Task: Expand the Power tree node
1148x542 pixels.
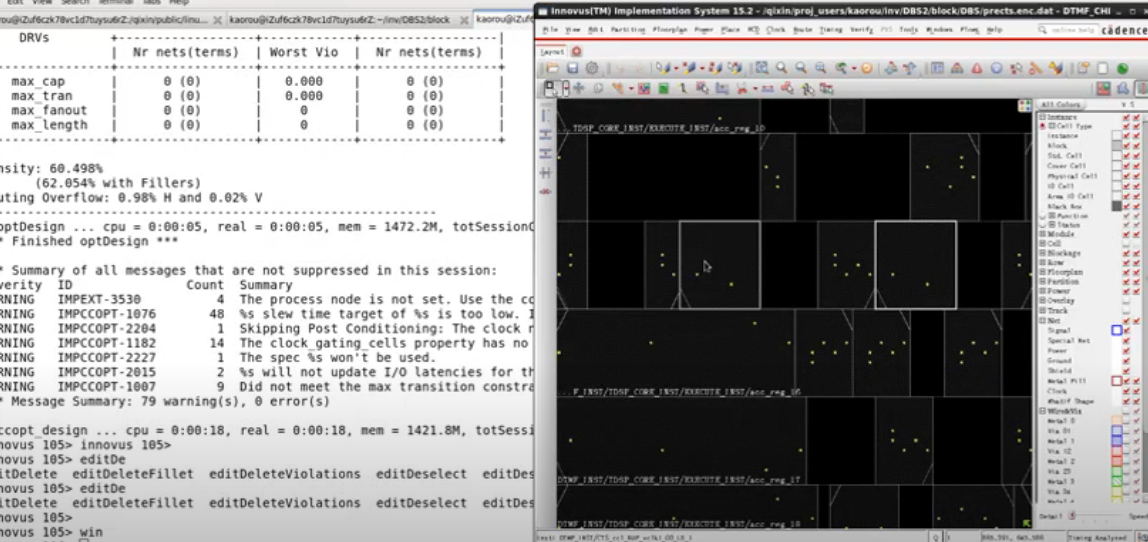Action: point(1043,291)
